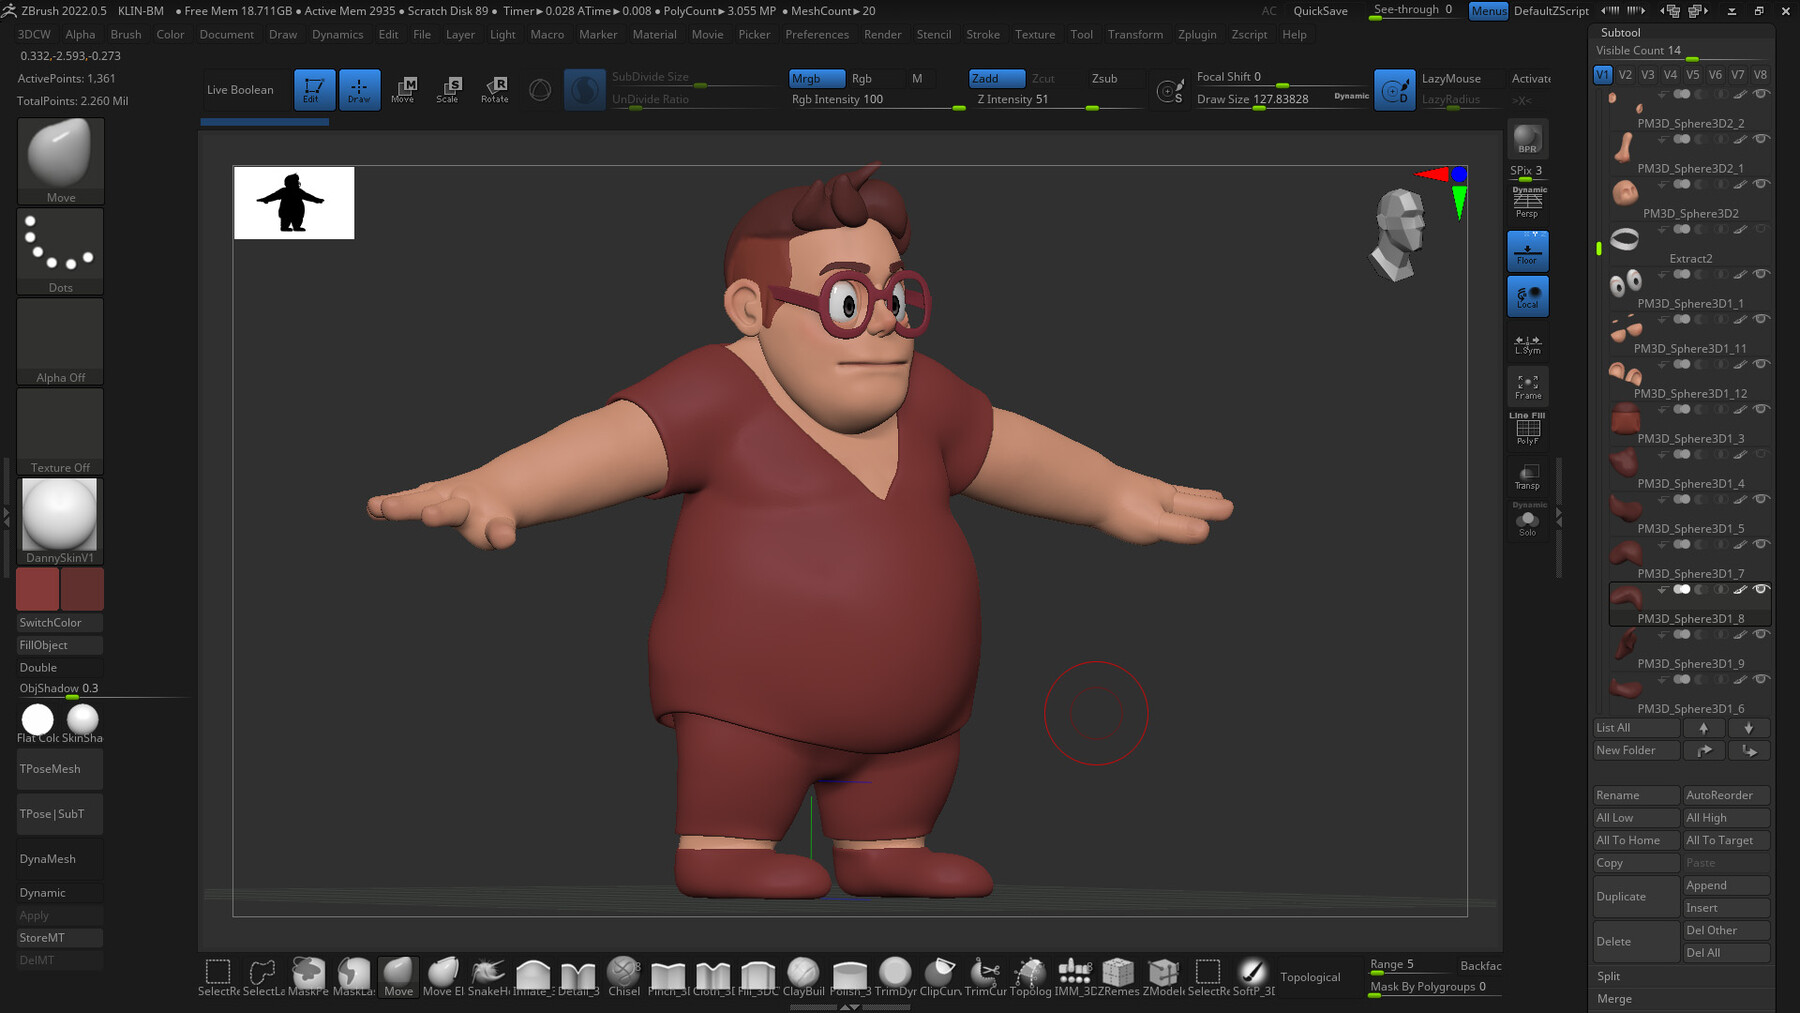
Task: Open the DannySkinV1 material picker
Action: (x=60, y=521)
